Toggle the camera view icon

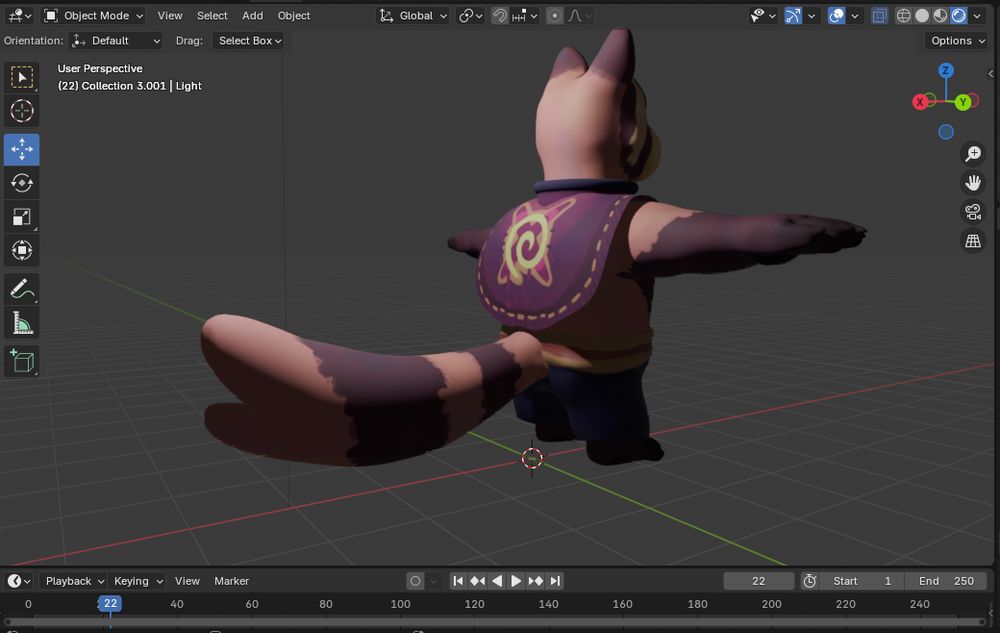click(973, 212)
